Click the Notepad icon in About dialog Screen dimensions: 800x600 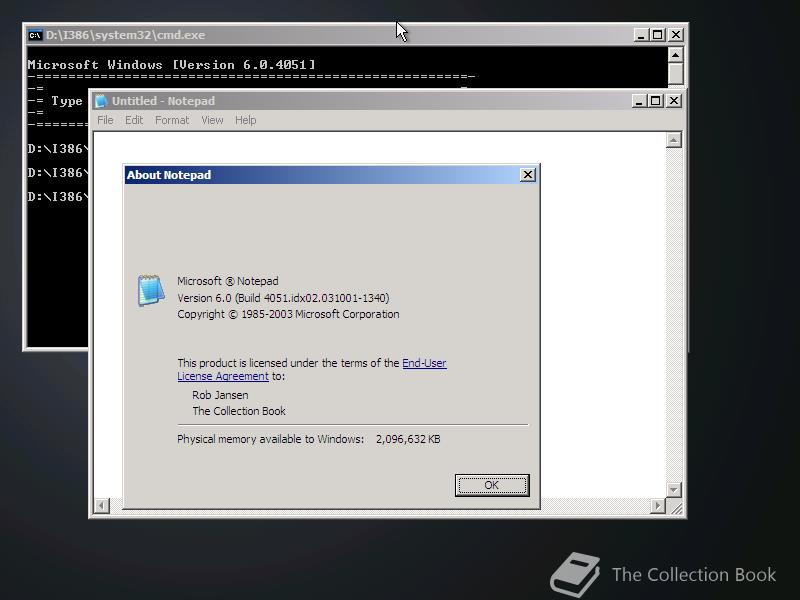click(x=151, y=290)
